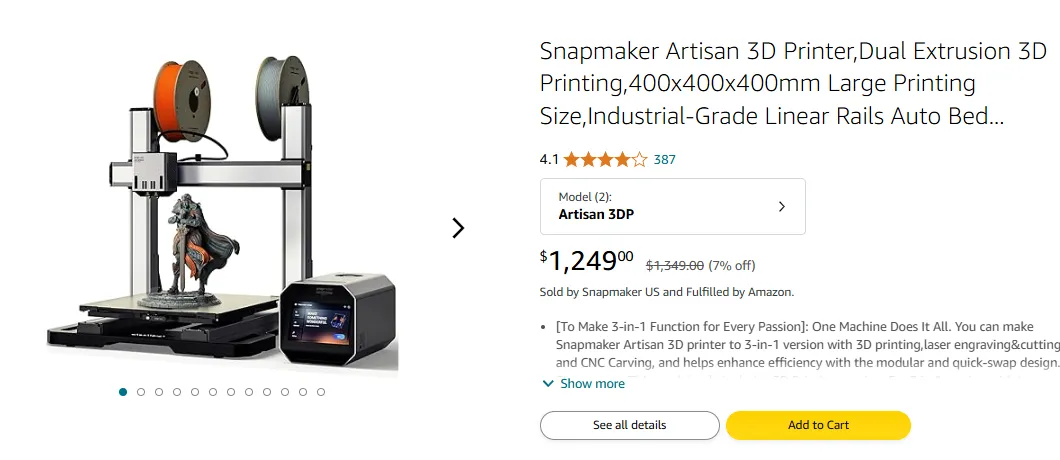Image resolution: width=1060 pixels, height=460 pixels.
Task: Click the orange star rating icons
Action: [604, 159]
